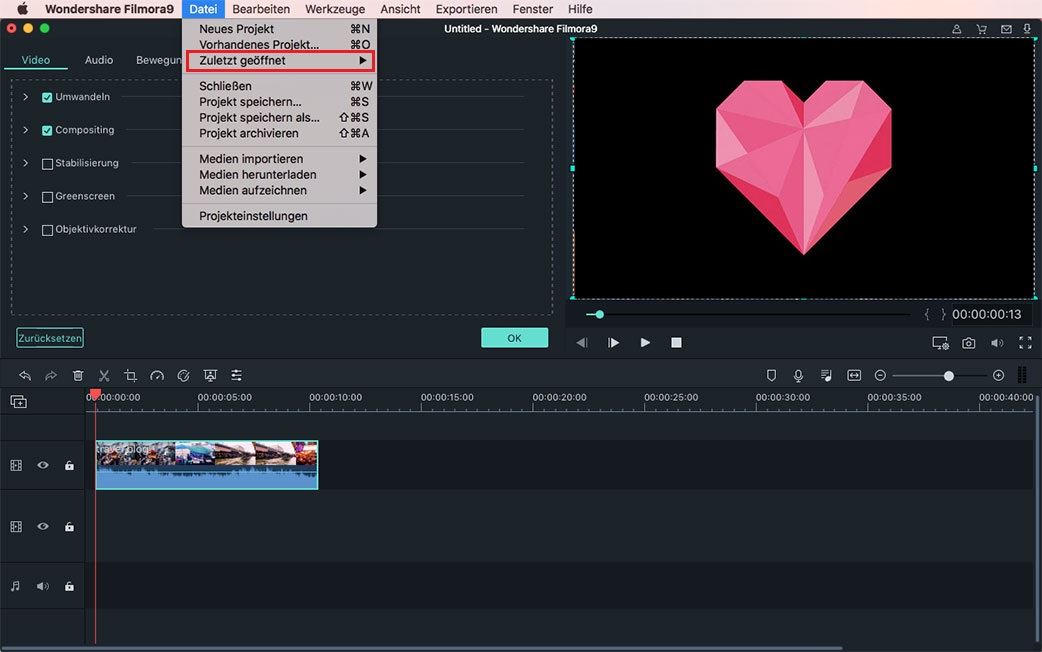Click the play-frame step button
The width and height of the screenshot is (1042, 652).
(x=613, y=343)
